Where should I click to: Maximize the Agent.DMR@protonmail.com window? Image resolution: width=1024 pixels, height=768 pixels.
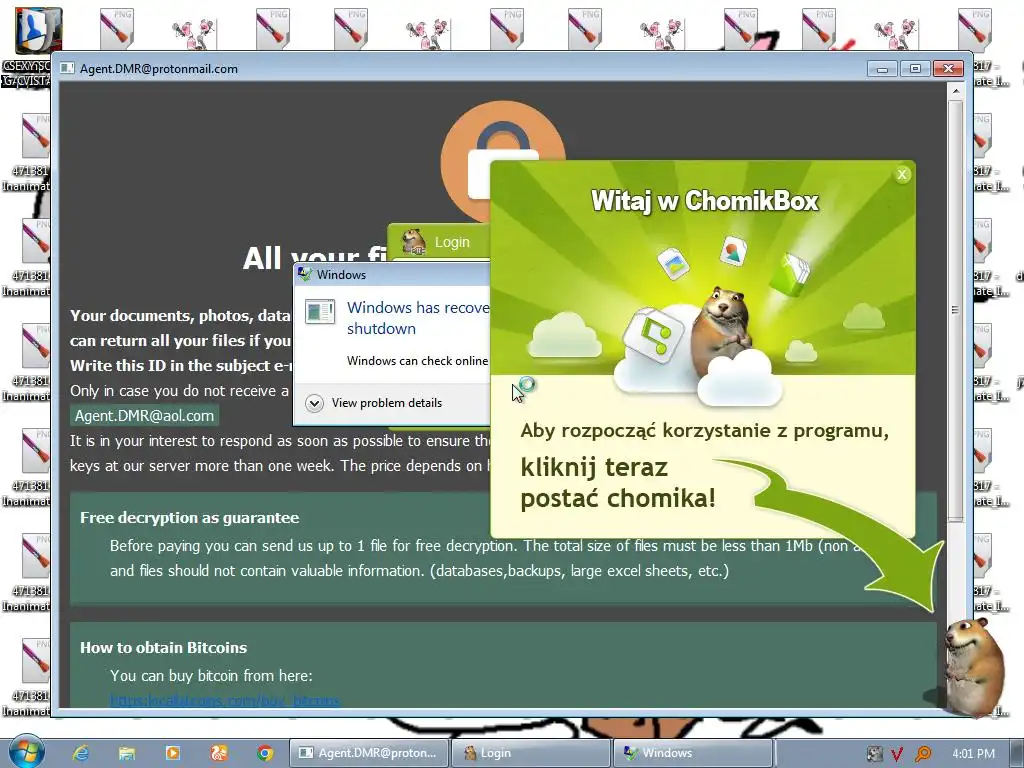tap(915, 69)
